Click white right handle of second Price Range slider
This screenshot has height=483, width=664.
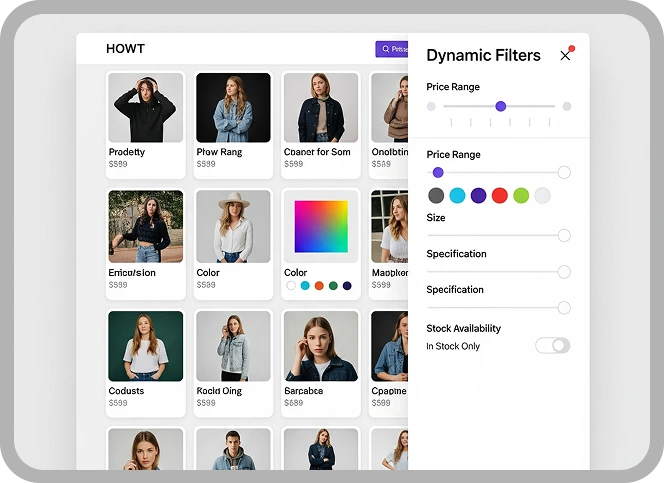coord(564,172)
